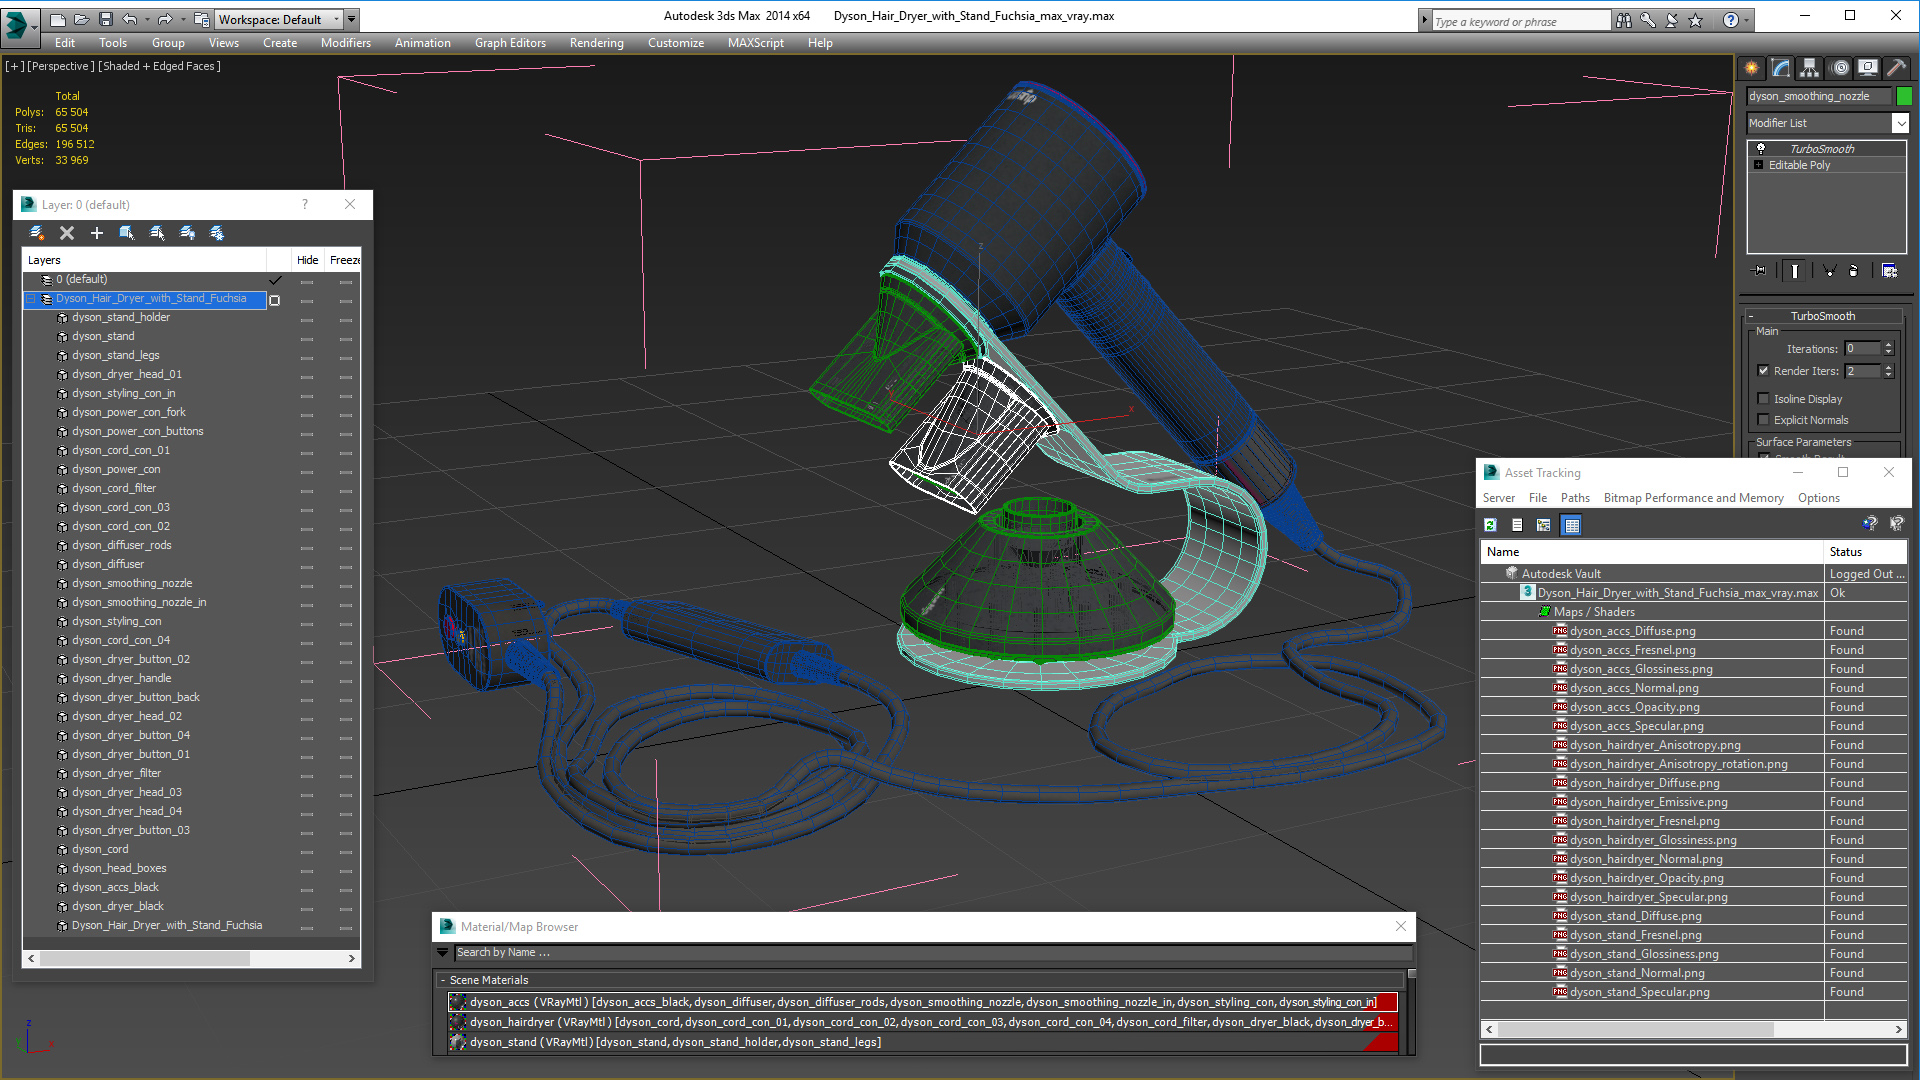This screenshot has height=1080, width=1920.
Task: Click the green object color swatch
Action: 1904,96
